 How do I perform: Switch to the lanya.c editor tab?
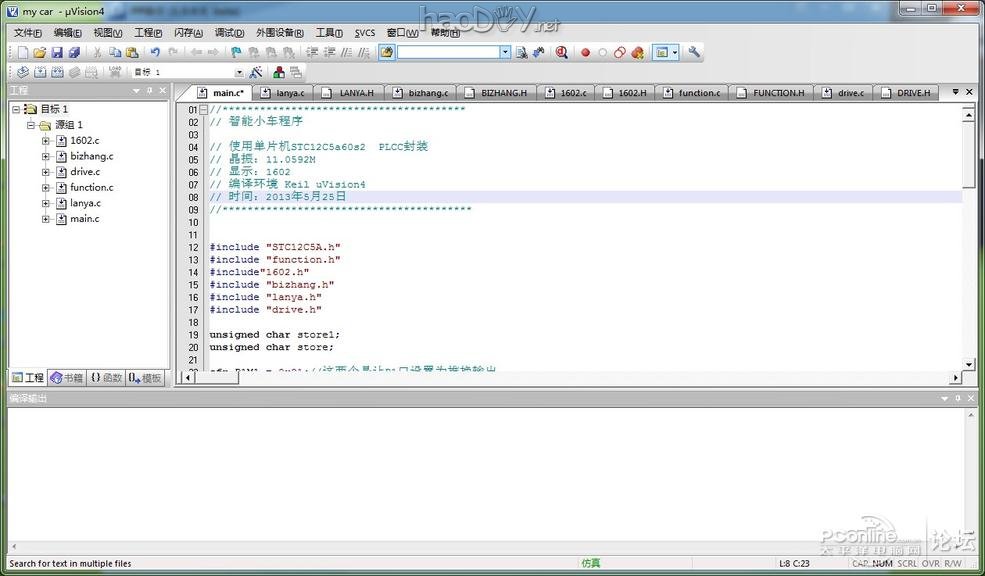point(289,93)
